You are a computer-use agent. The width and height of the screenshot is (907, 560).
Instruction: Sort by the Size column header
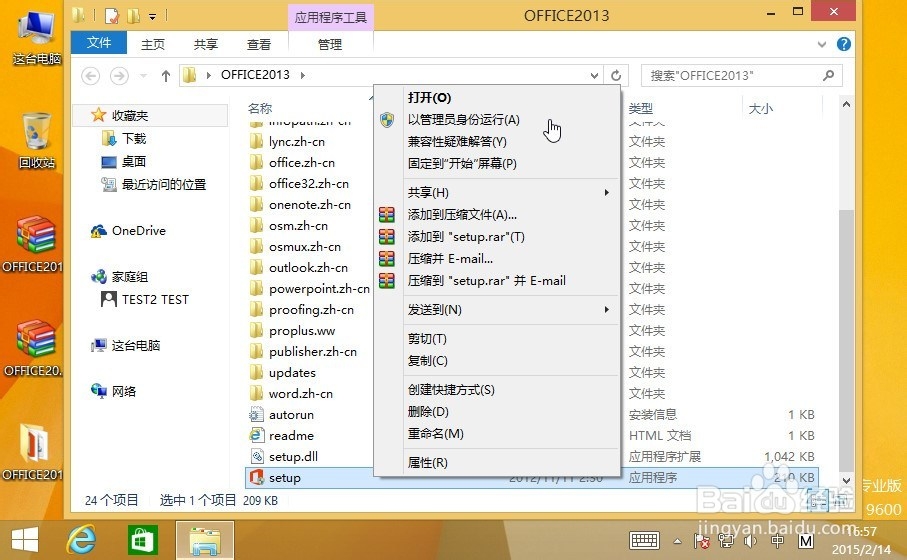point(761,108)
